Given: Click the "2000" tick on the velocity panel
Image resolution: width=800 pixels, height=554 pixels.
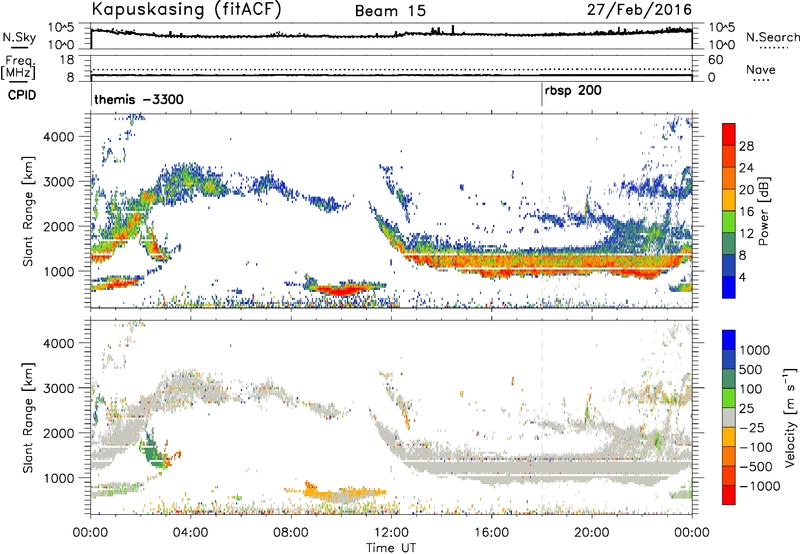Looking at the screenshot, I should point(58,433).
